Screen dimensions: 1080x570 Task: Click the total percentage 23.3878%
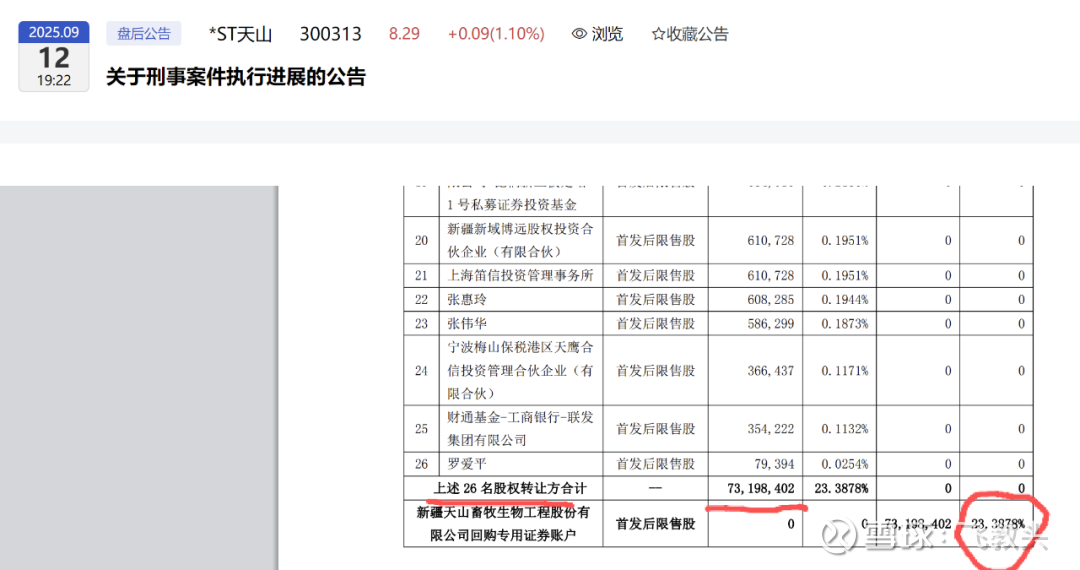click(841, 488)
